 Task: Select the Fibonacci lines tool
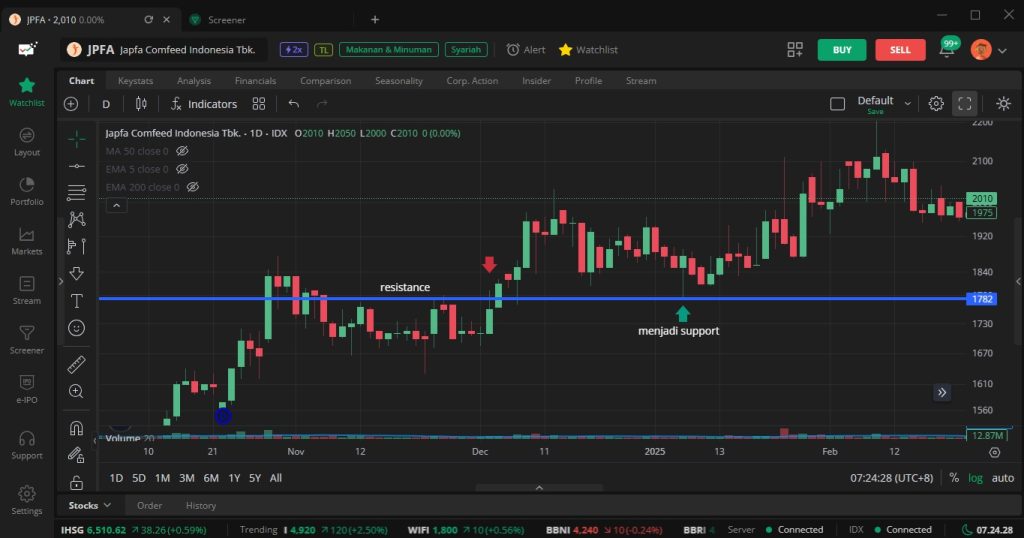76,193
